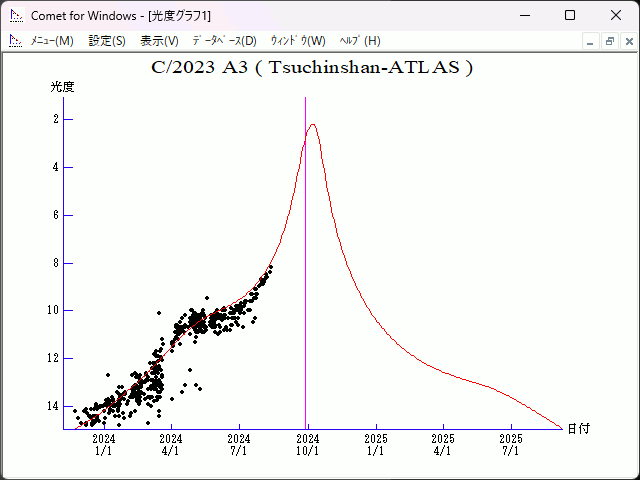Click the 2024 1/1 date label
The image size is (640, 480).
click(104, 445)
